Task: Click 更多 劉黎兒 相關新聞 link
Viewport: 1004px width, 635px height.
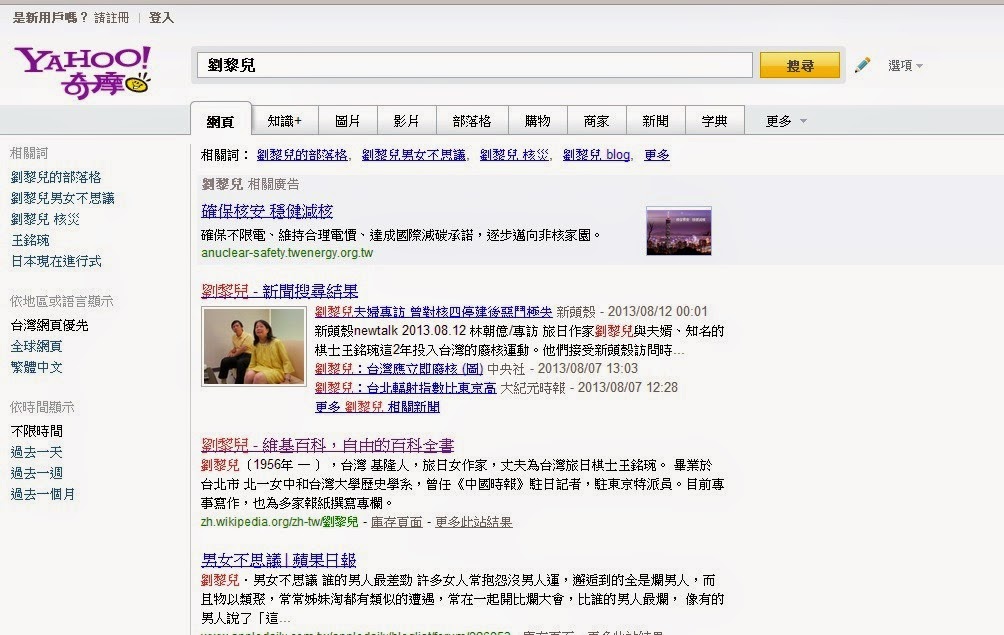Action: 377,407
